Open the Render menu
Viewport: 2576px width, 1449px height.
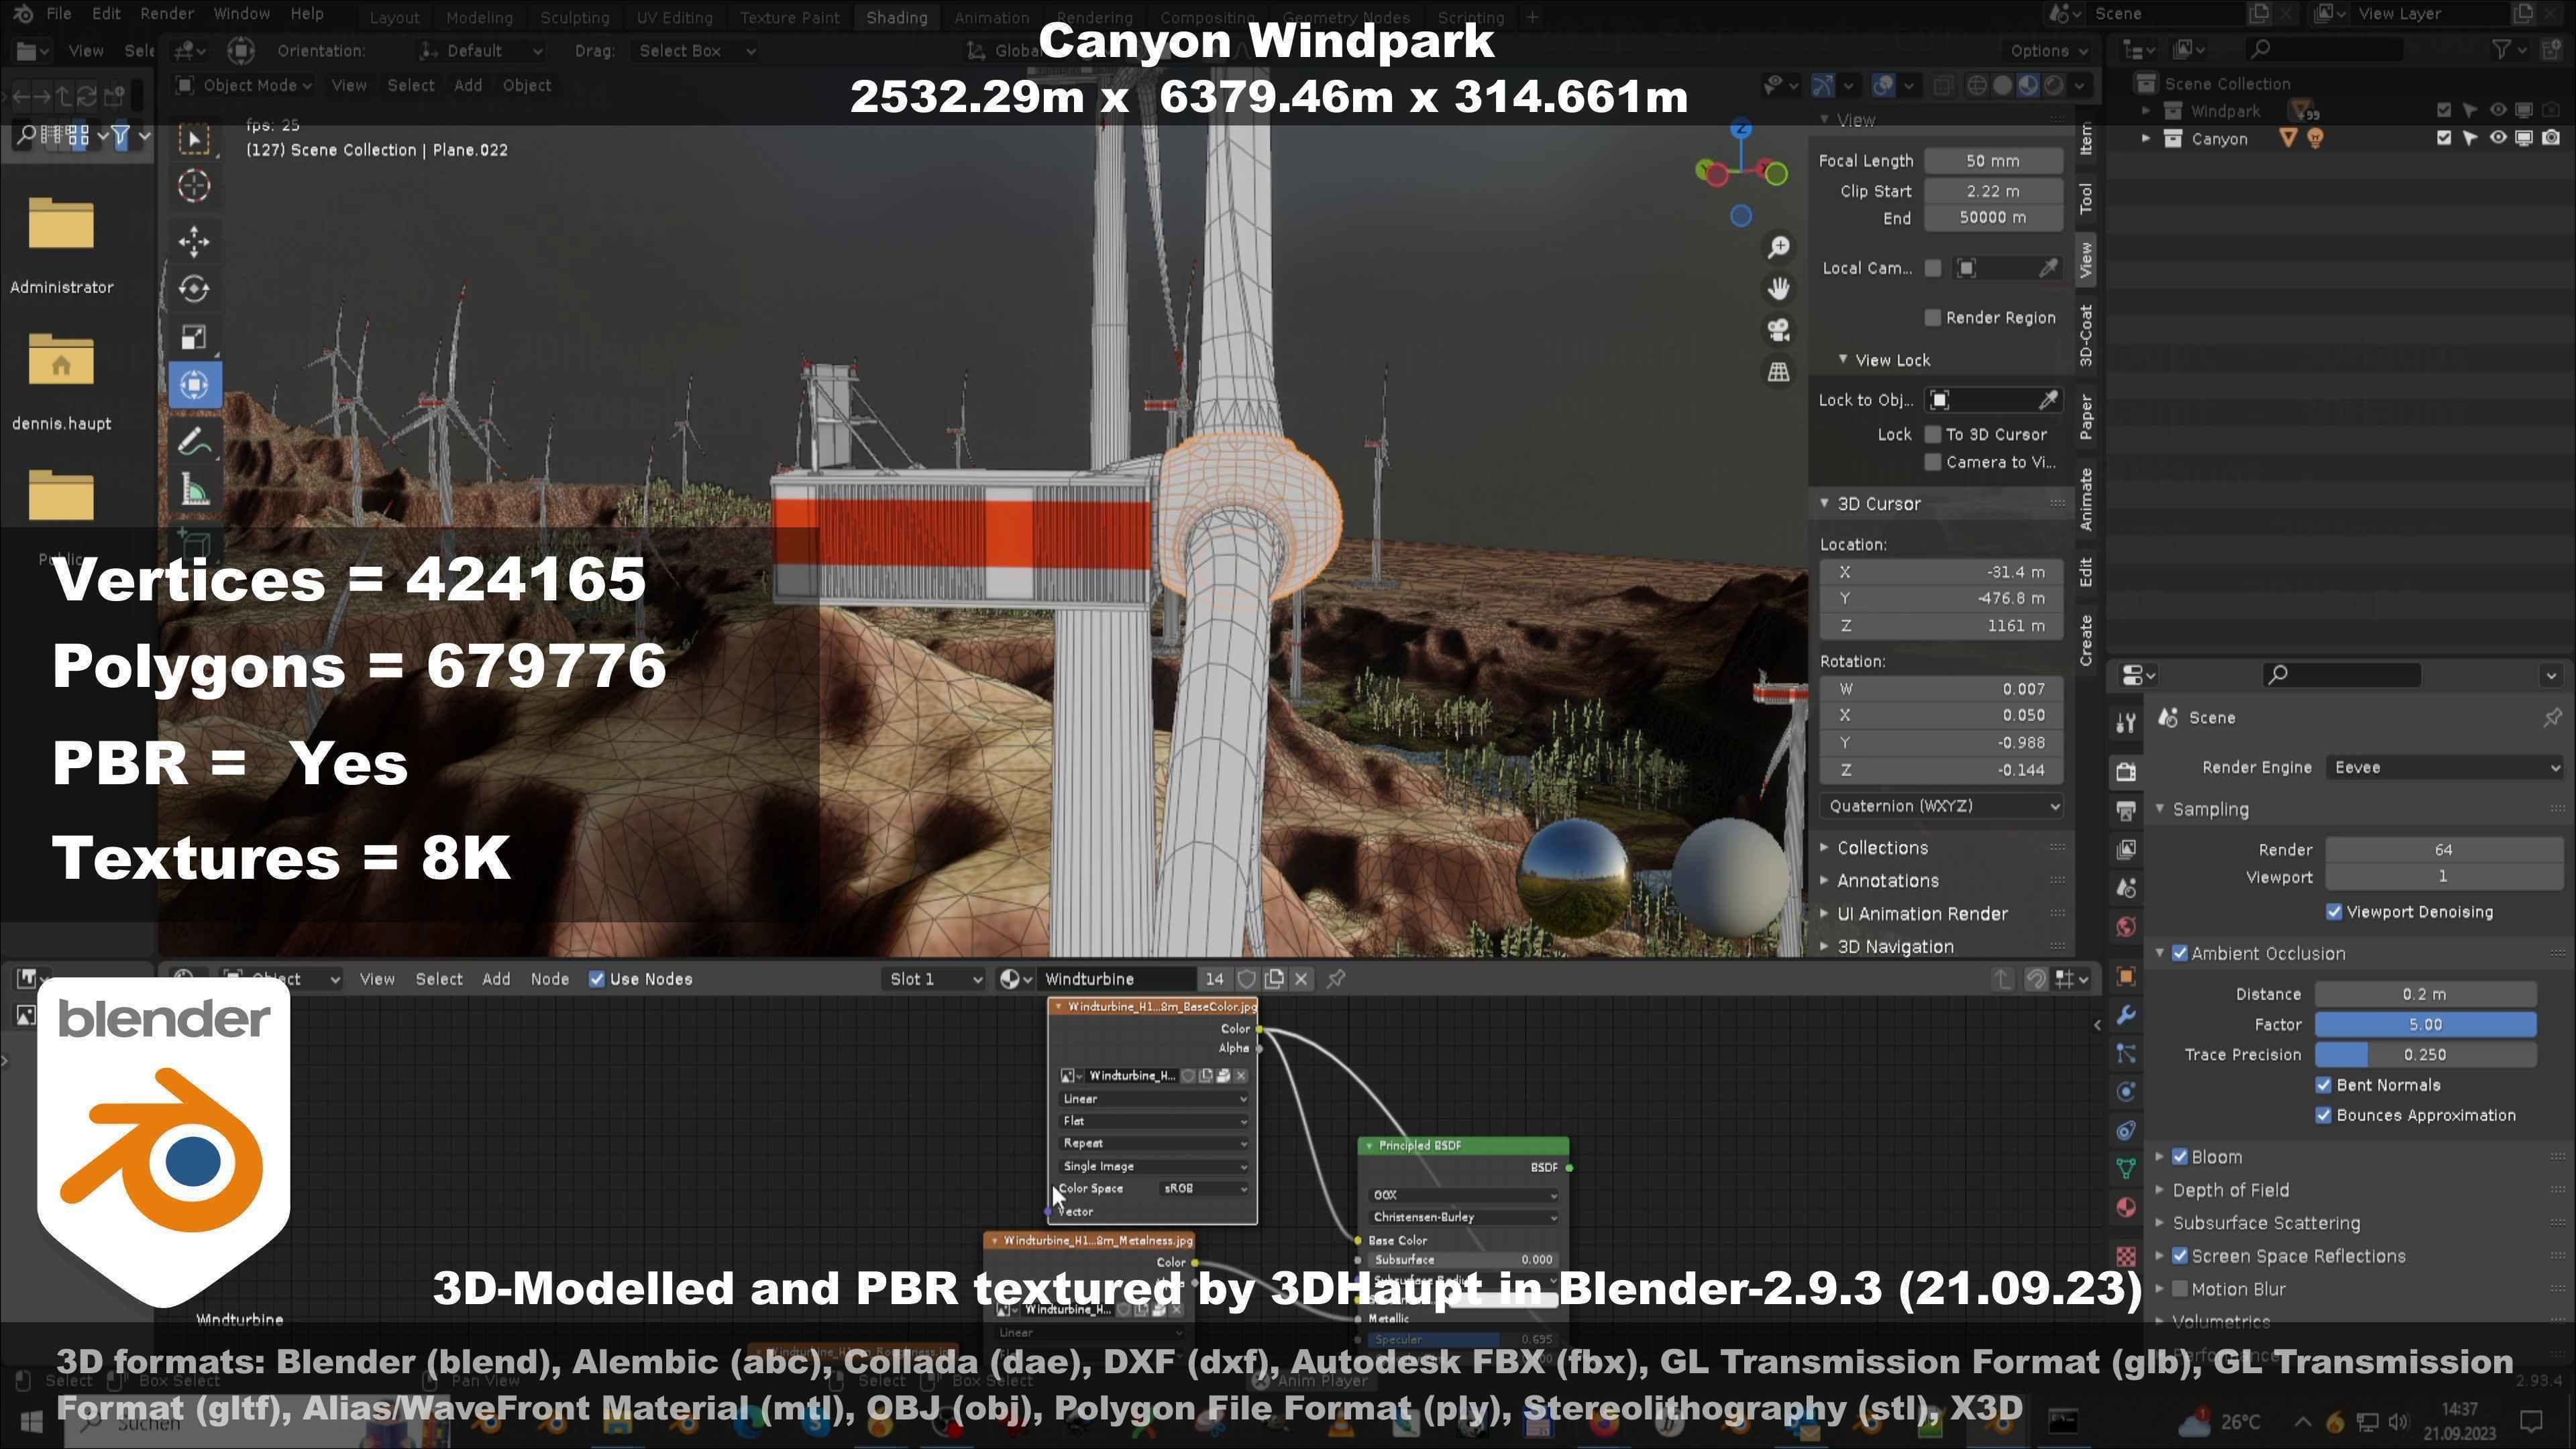[x=166, y=14]
